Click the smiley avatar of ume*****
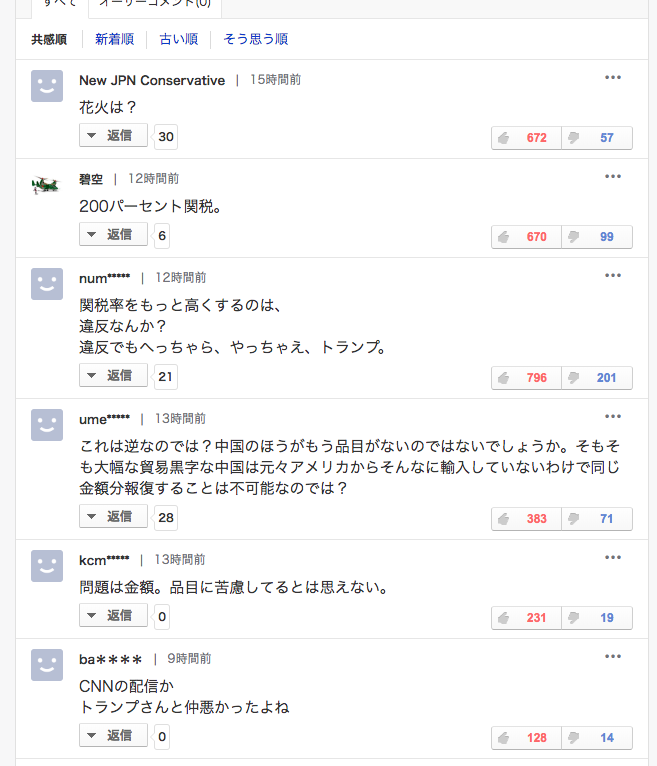This screenshot has width=657, height=766. click(x=46, y=425)
